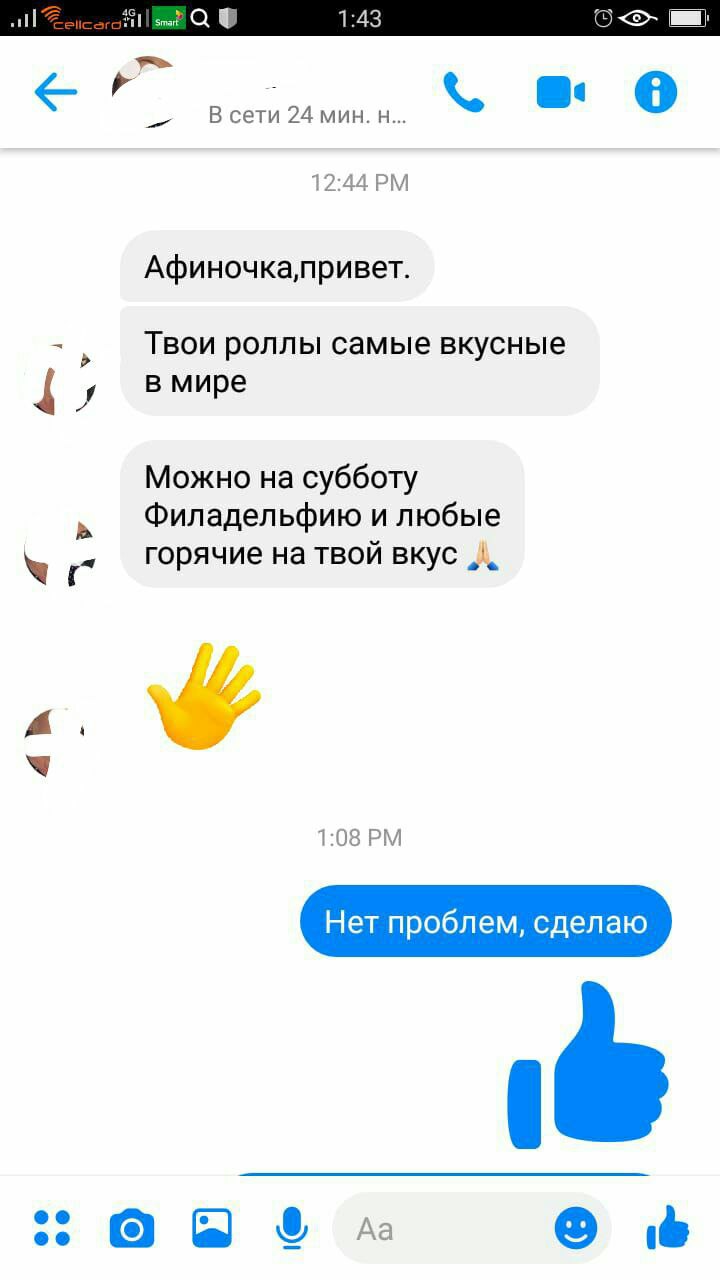Tap the large blue thumbs-up sticker
The width and height of the screenshot is (720, 1280).
589,1065
